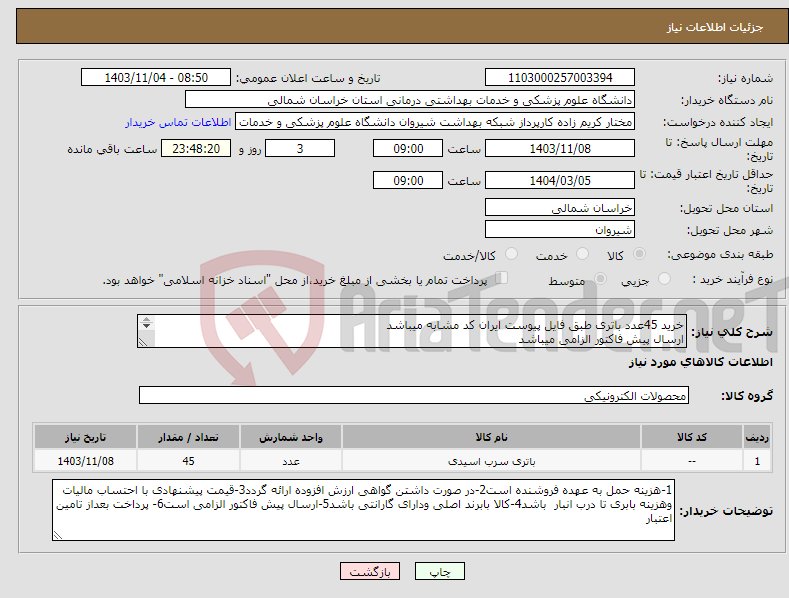Click the واحد شمارش column header
789x598 pixels.
click(x=291, y=437)
